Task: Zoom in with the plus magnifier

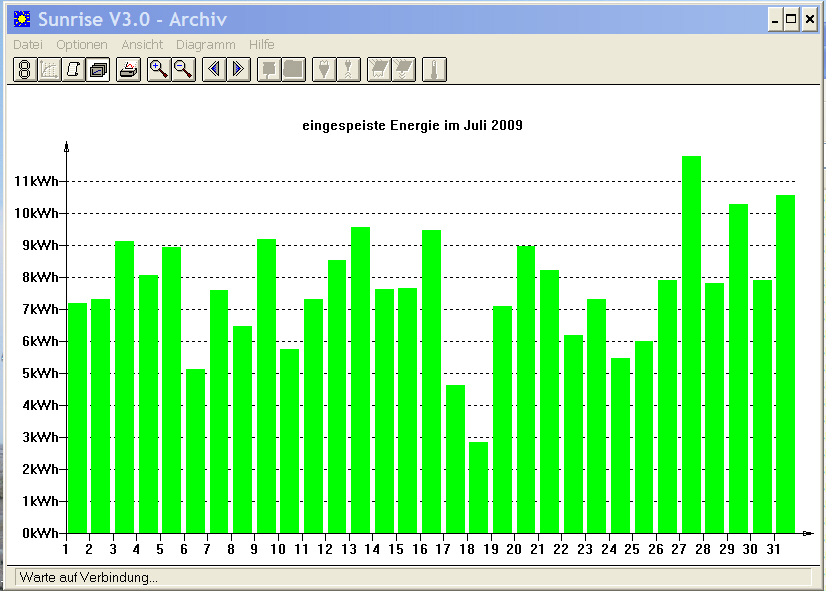Action: point(159,70)
